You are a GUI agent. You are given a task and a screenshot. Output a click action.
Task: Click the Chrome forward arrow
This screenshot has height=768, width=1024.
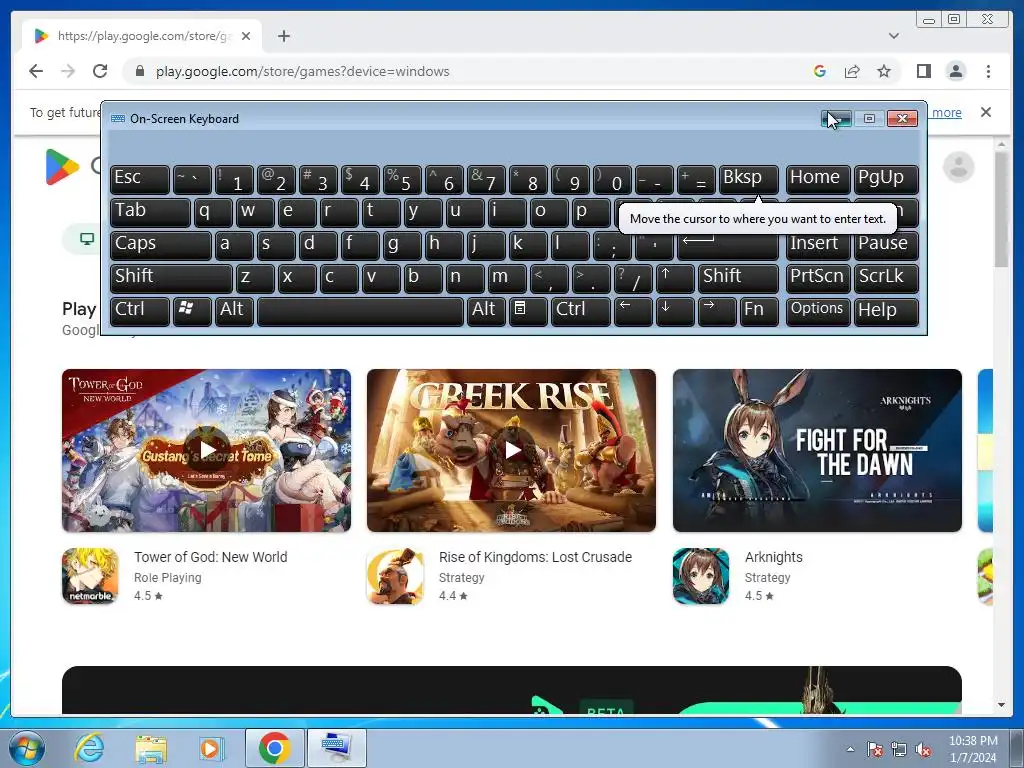coord(68,71)
